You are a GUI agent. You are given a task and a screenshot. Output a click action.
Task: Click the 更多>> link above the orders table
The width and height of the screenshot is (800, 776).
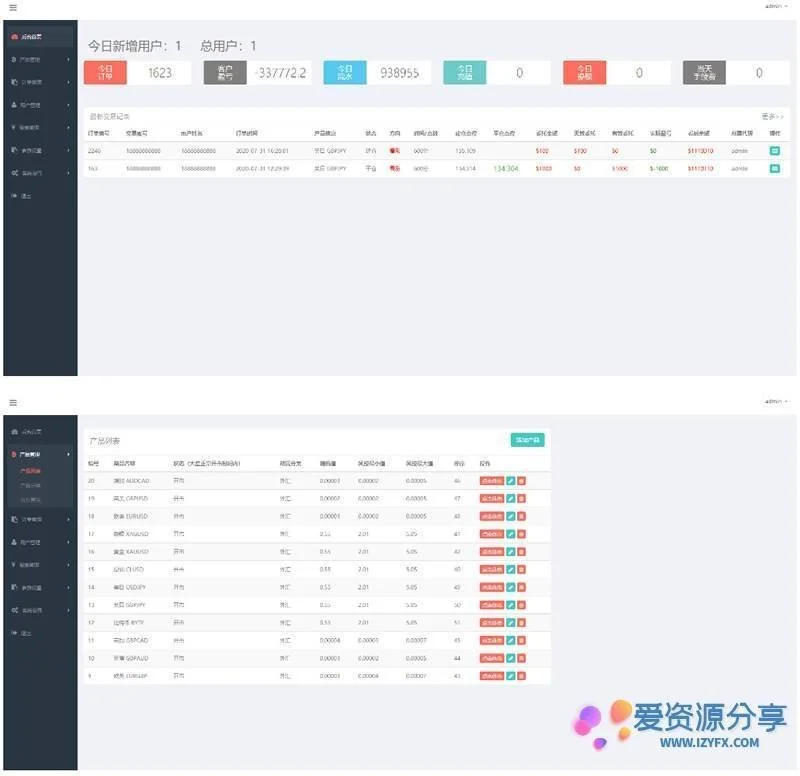pyautogui.click(x=772, y=116)
